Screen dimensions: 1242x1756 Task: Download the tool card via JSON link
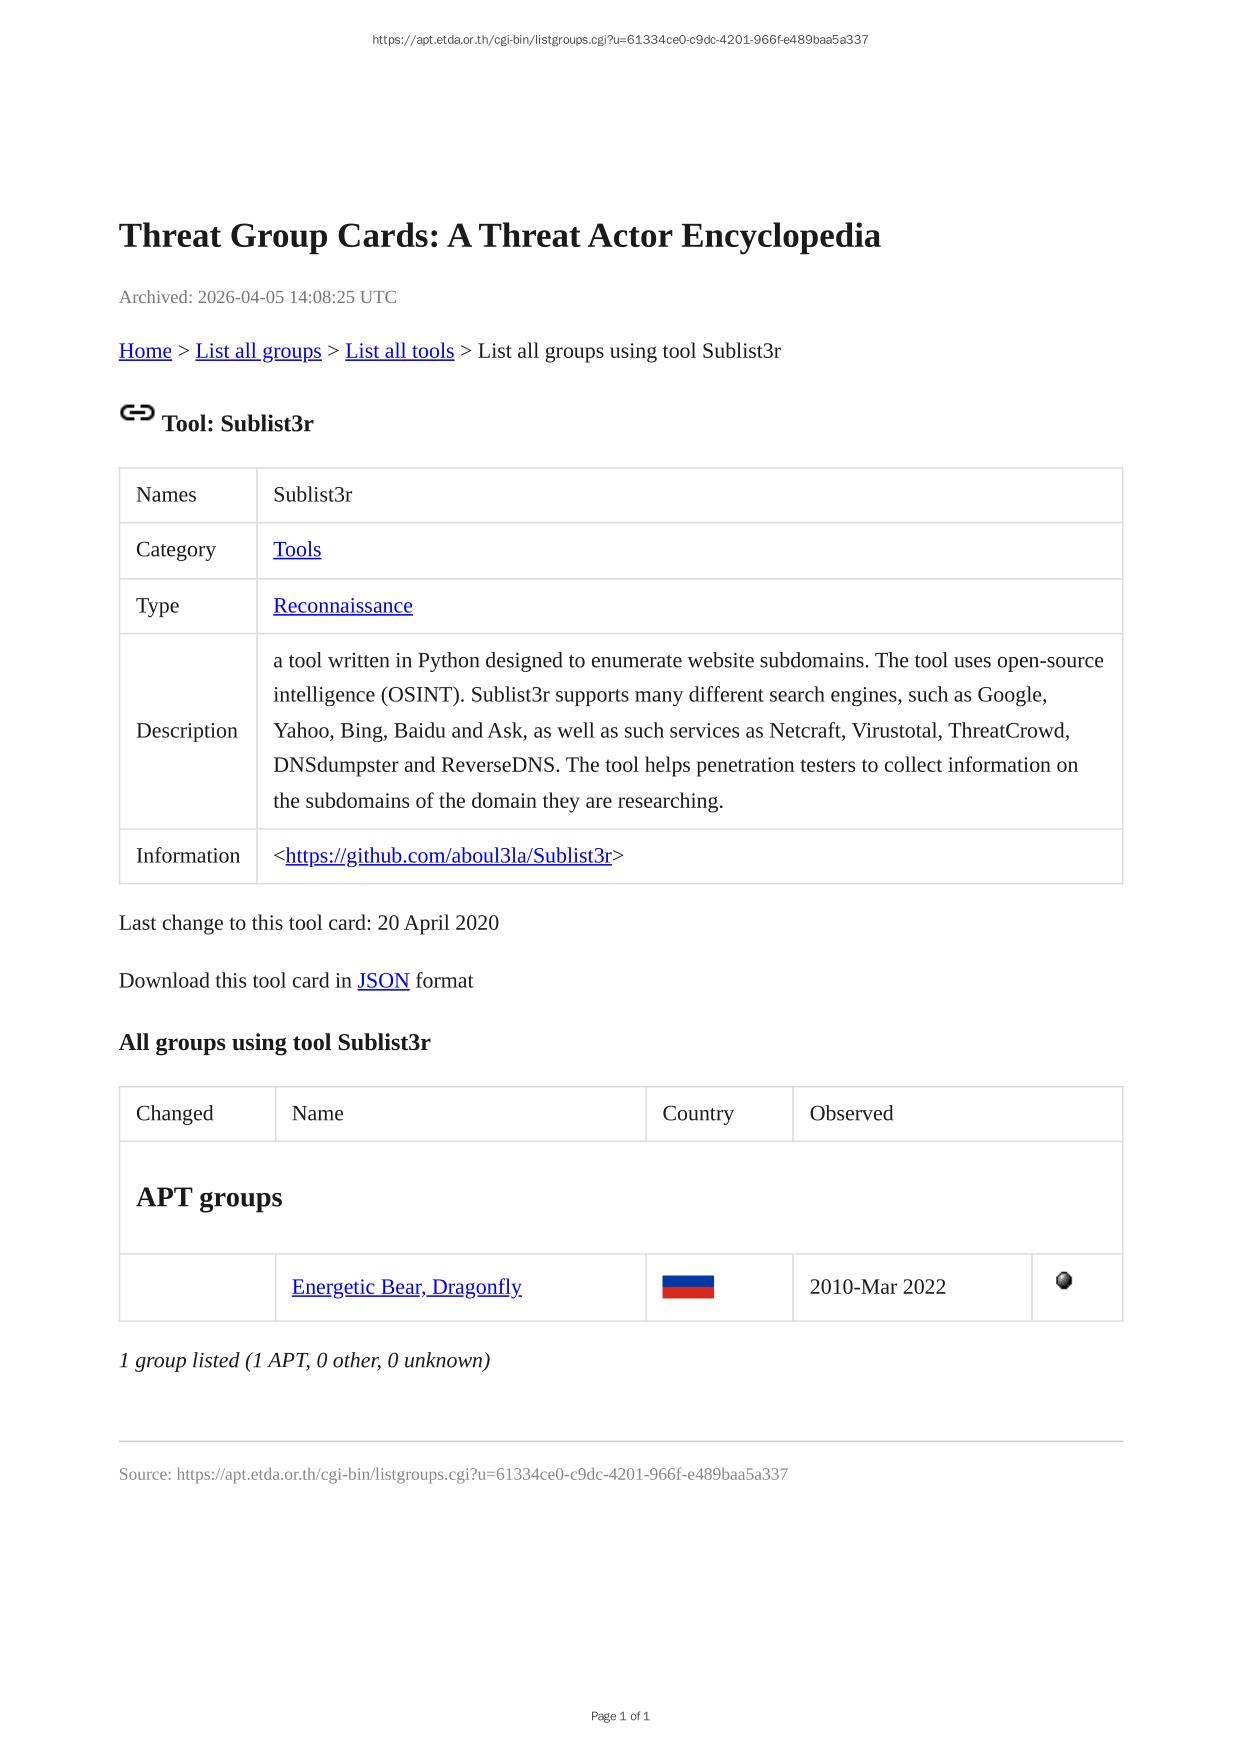(383, 981)
